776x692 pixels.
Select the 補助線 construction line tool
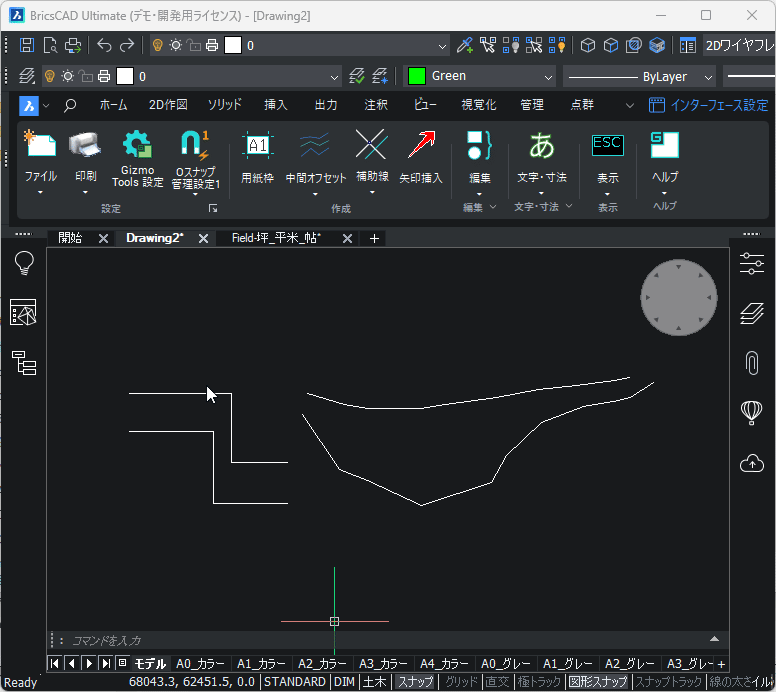[371, 146]
